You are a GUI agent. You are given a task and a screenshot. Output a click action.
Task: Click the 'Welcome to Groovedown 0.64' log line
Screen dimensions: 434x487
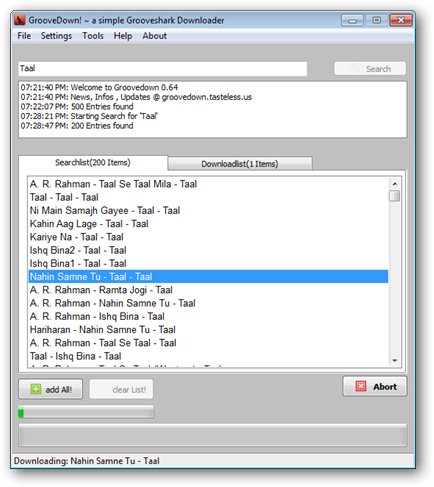tap(99, 87)
